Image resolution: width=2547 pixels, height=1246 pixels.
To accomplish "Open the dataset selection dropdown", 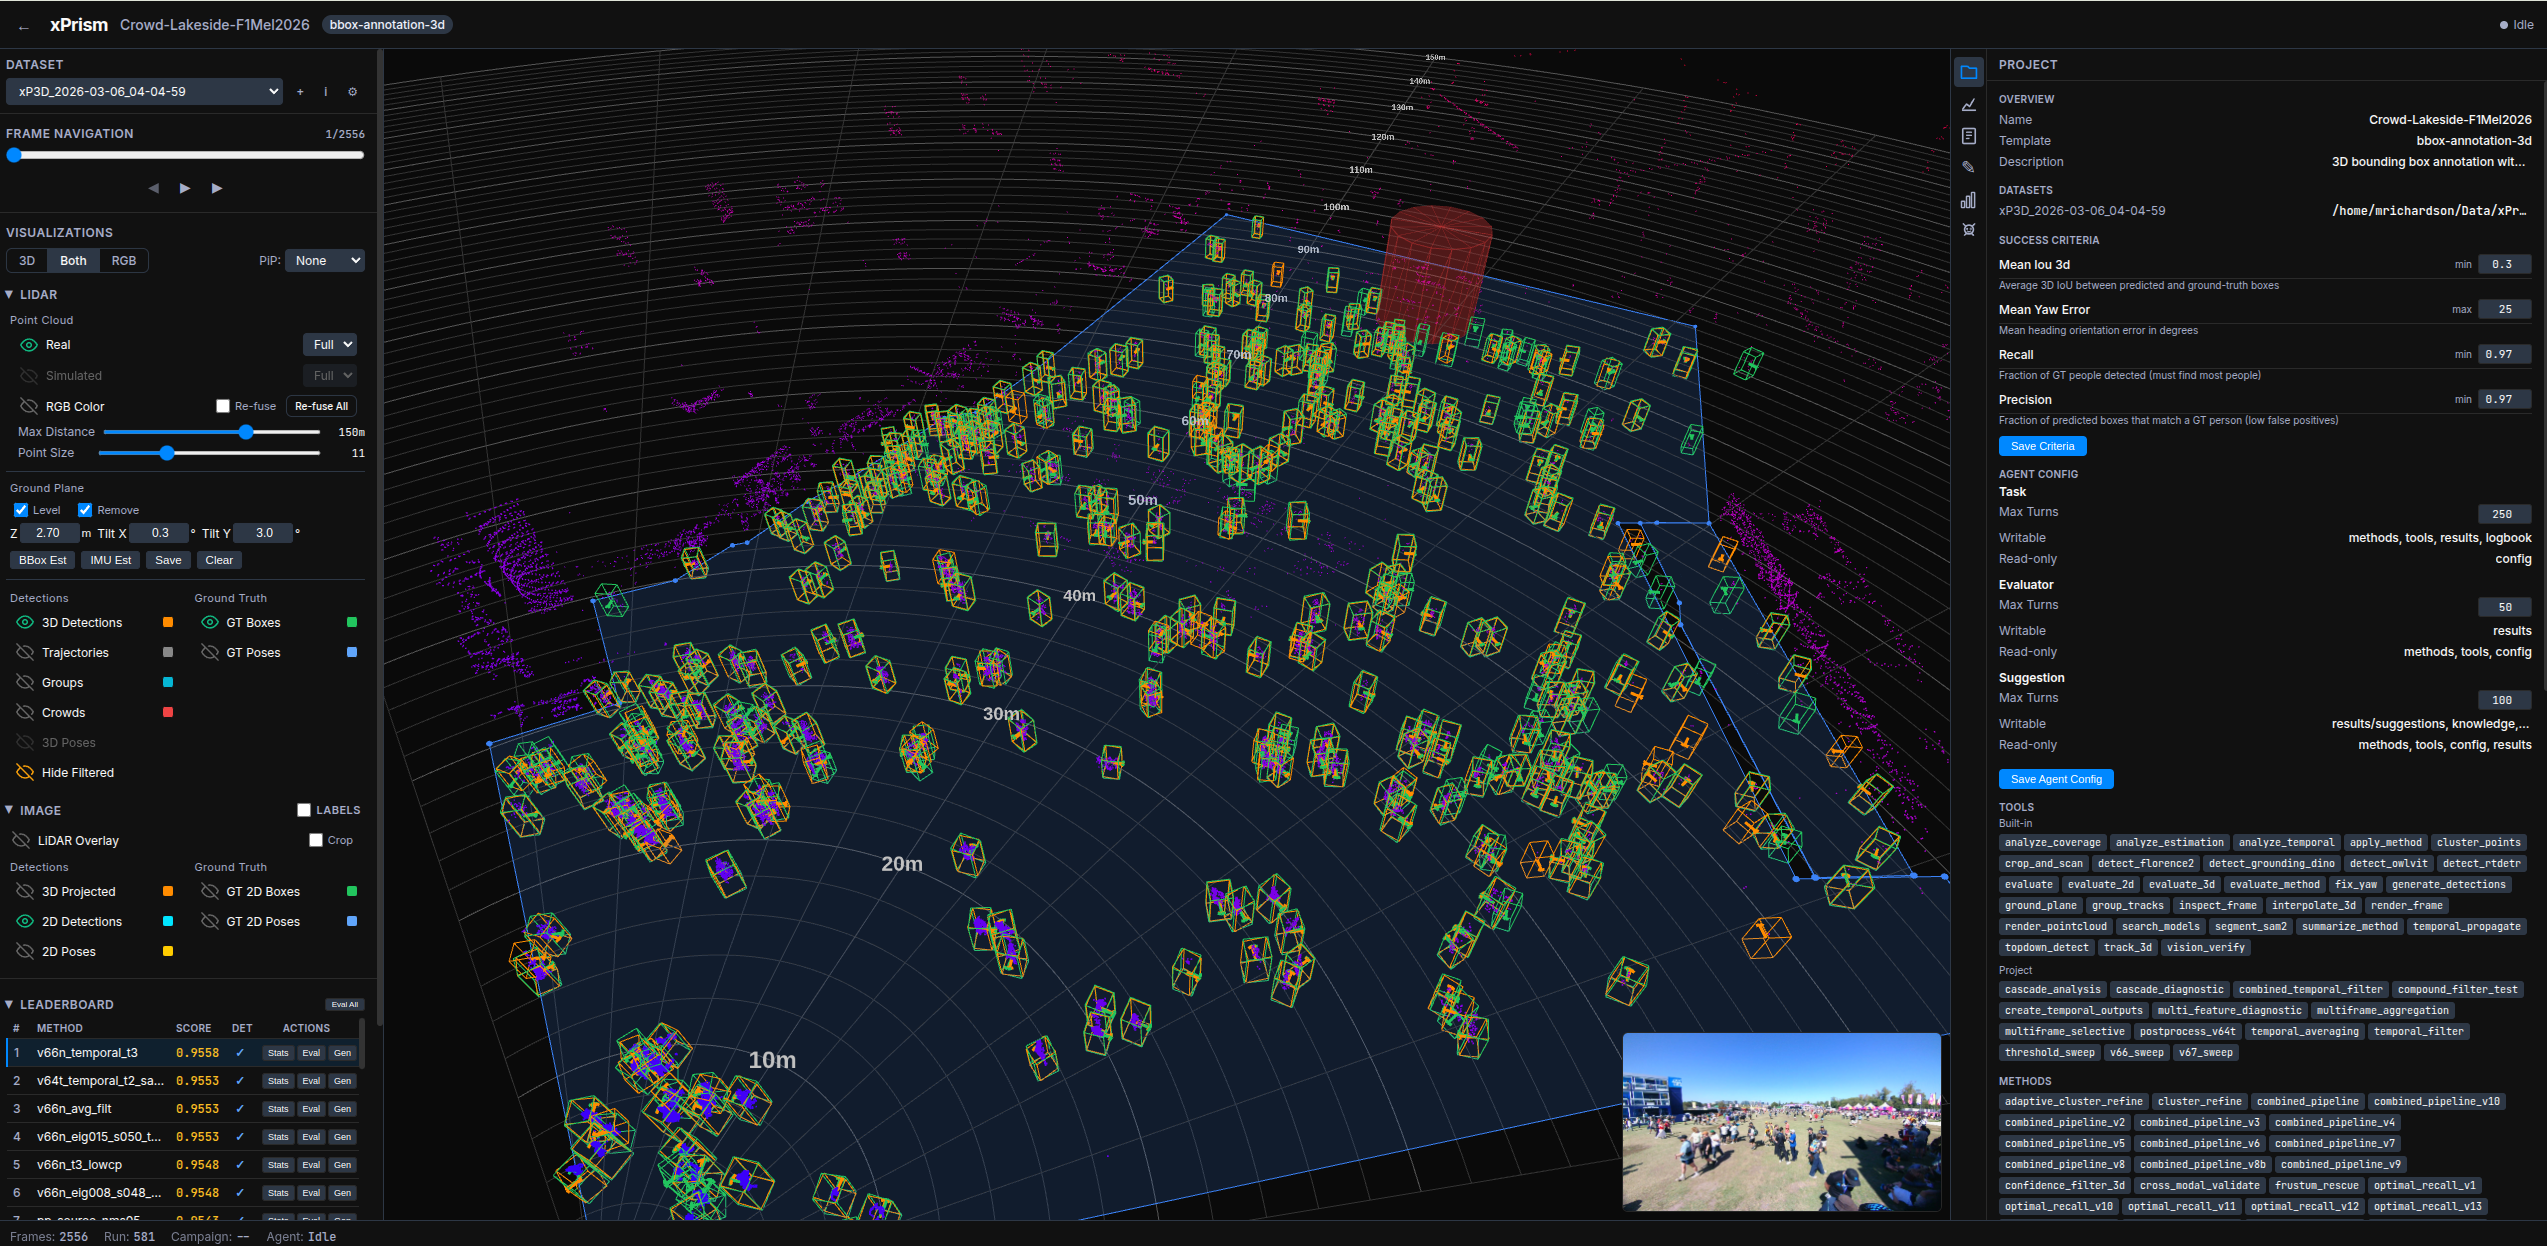I will (144, 92).
